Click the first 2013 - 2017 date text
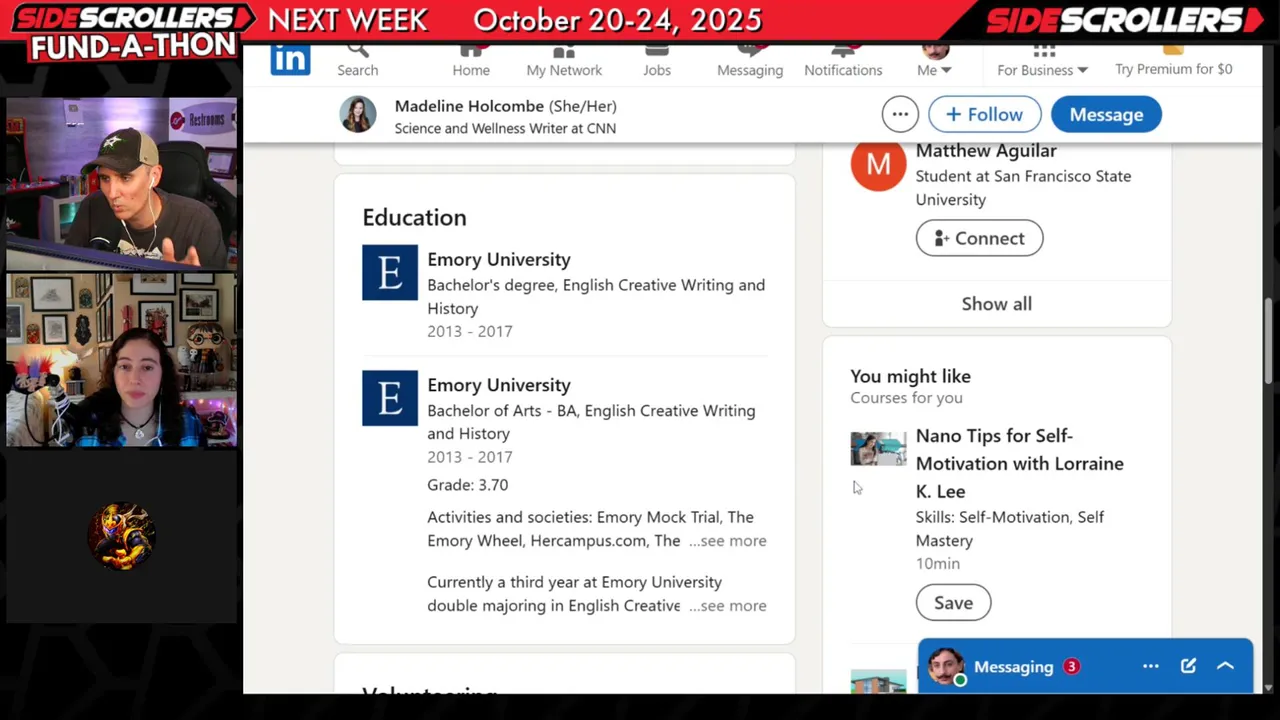1280x720 pixels. tap(469, 331)
